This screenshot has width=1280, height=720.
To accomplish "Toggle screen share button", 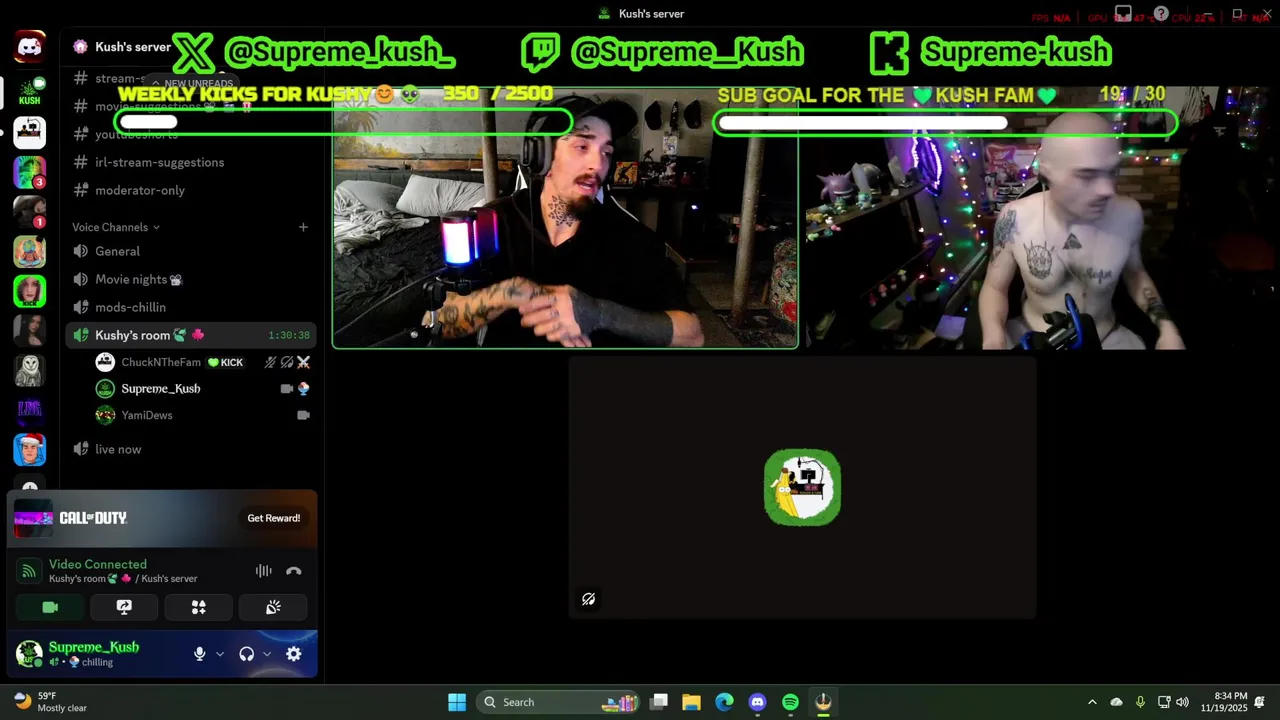I will tap(124, 607).
